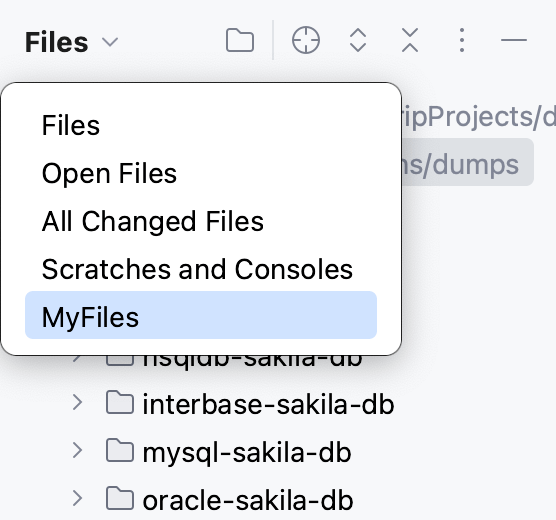556x520 pixels.
Task: Expand the interbase-sakila-db tree node
Action: tap(77, 403)
